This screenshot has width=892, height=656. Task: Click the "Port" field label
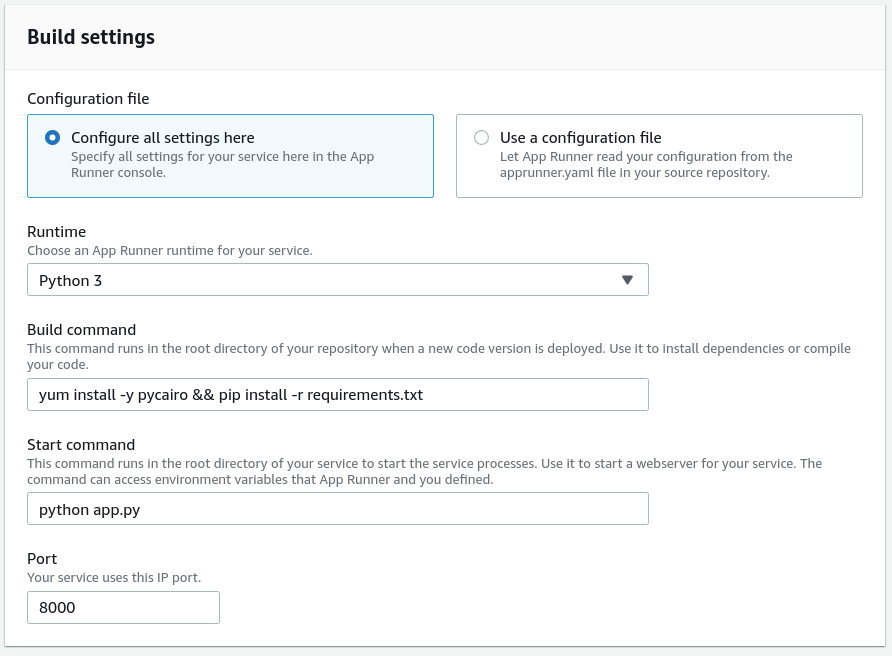42,560
